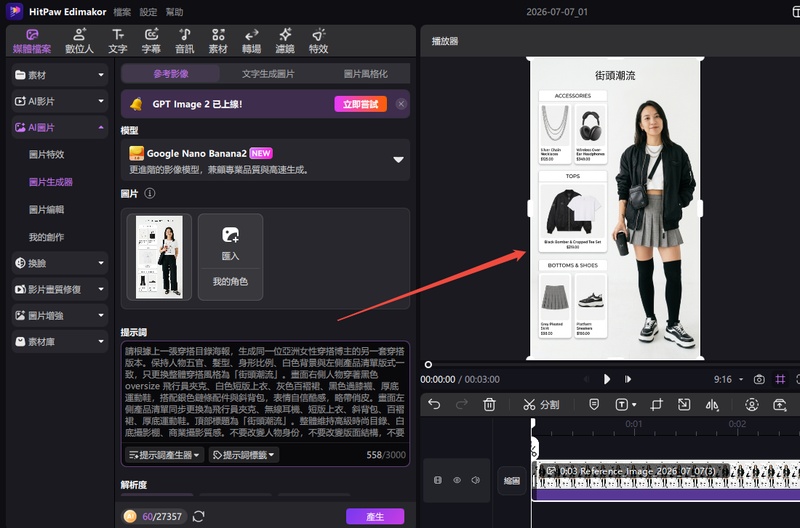This screenshot has height=528, width=800.
Task: Select 圖片特效 in the sidebar
Action: tap(46, 154)
